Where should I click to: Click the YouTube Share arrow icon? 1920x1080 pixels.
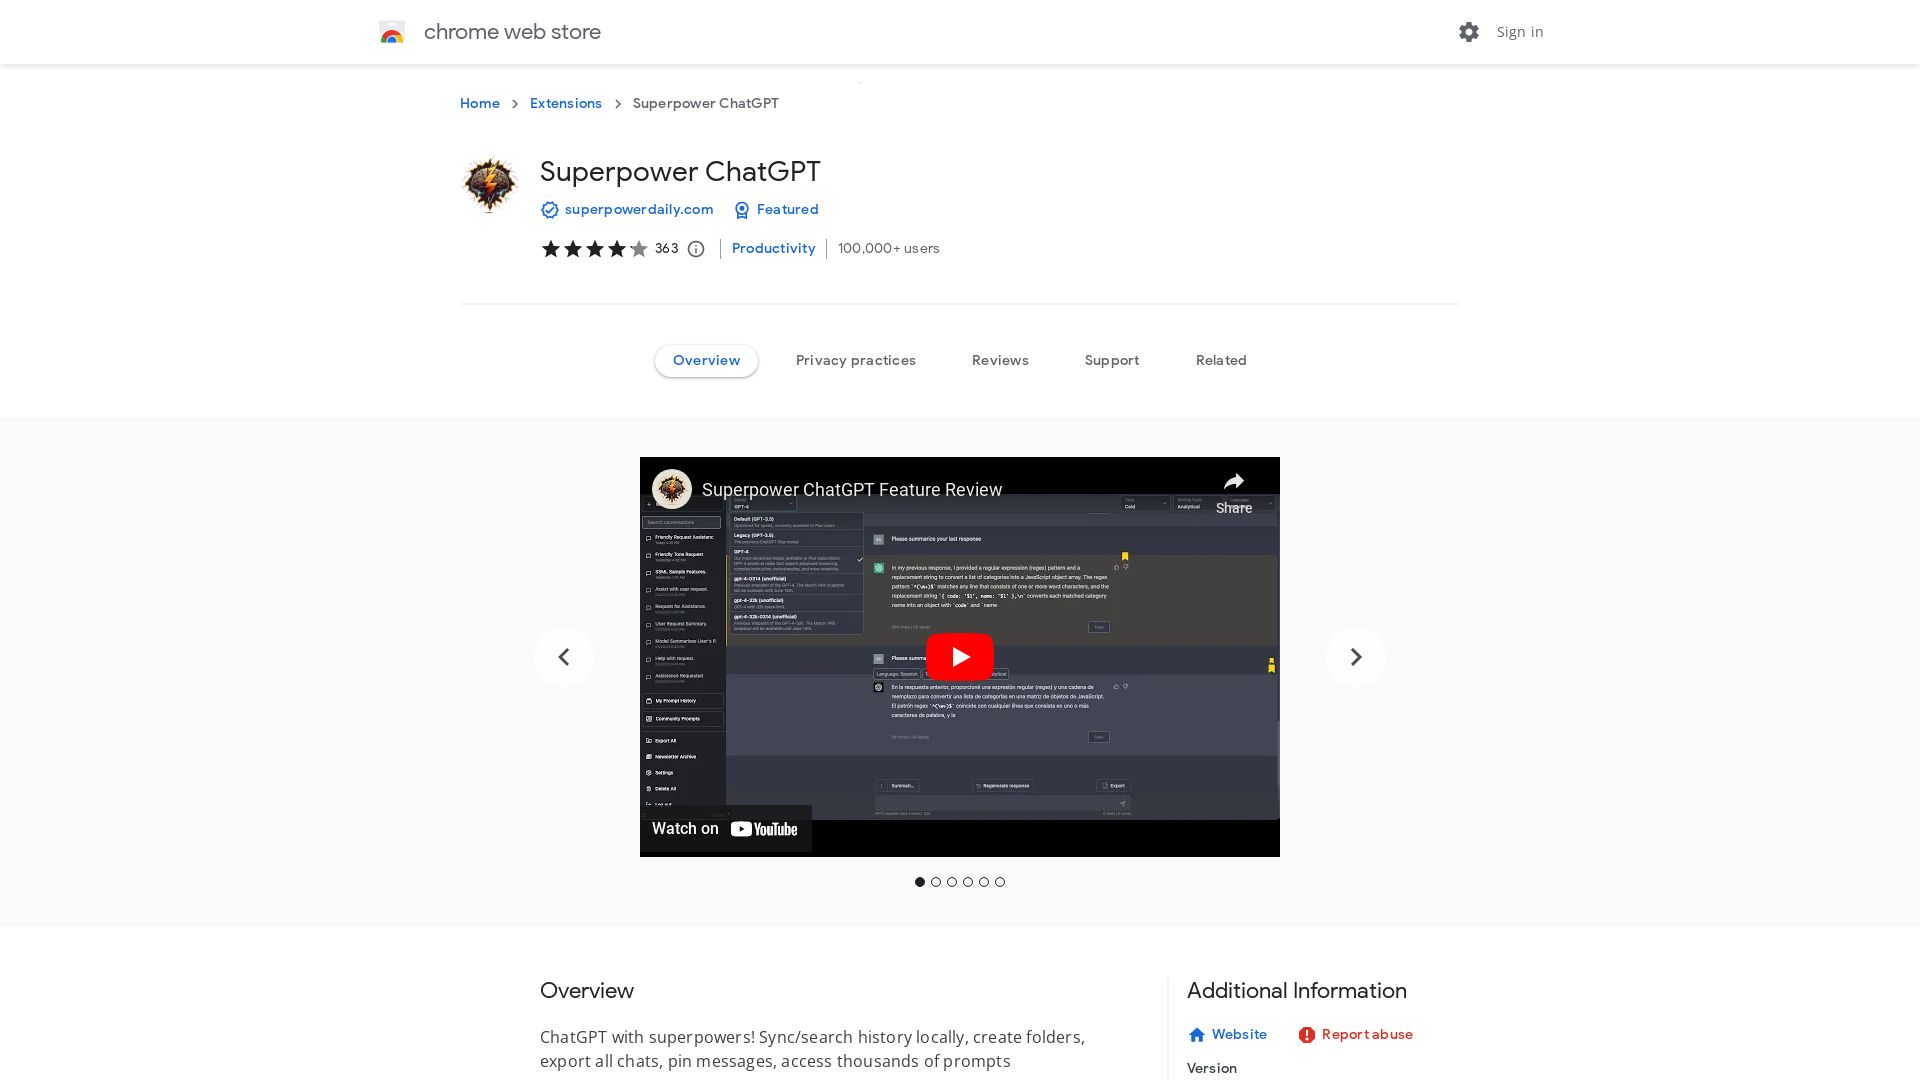pyautogui.click(x=1233, y=482)
